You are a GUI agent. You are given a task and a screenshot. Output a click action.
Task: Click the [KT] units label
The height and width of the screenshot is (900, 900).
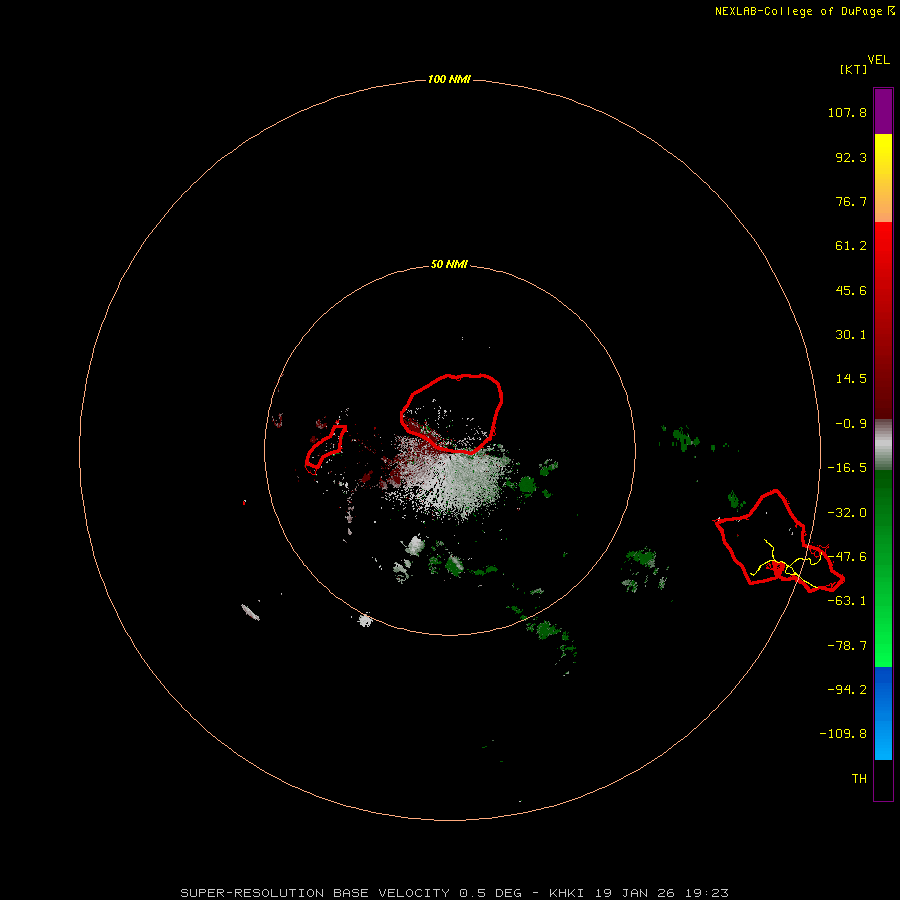[853, 69]
